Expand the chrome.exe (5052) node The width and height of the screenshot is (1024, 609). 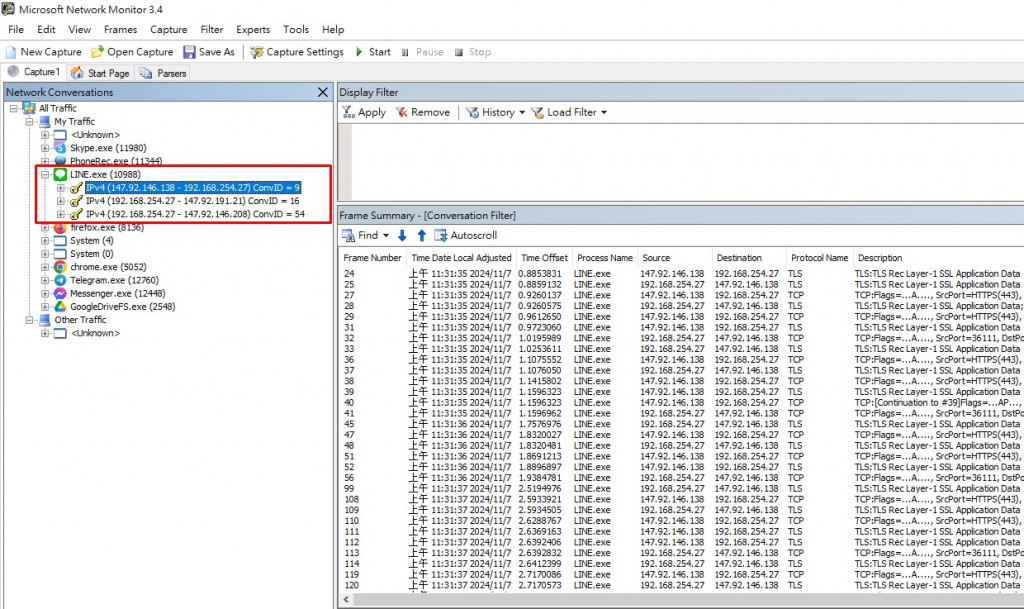click(x=45, y=267)
